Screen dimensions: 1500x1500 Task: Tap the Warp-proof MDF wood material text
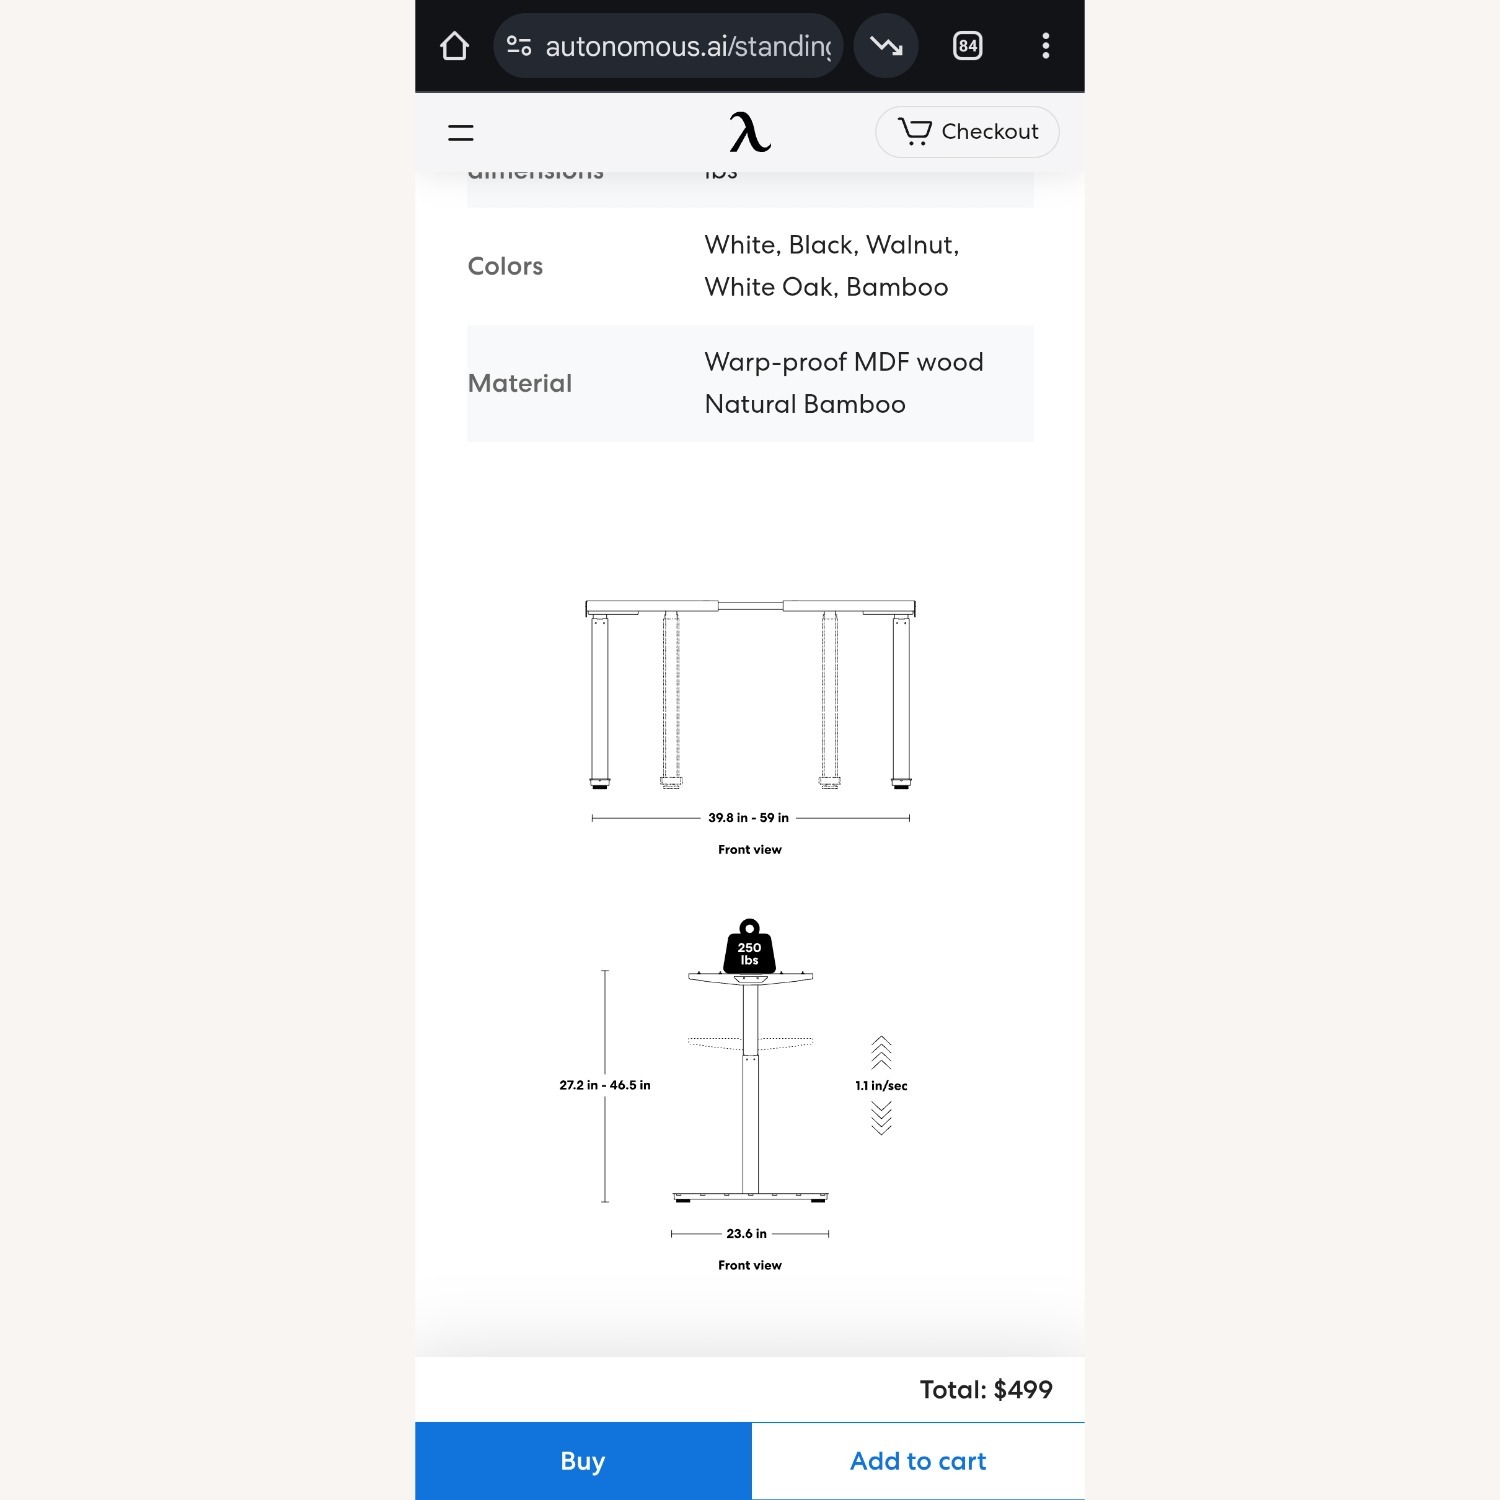[x=843, y=362]
